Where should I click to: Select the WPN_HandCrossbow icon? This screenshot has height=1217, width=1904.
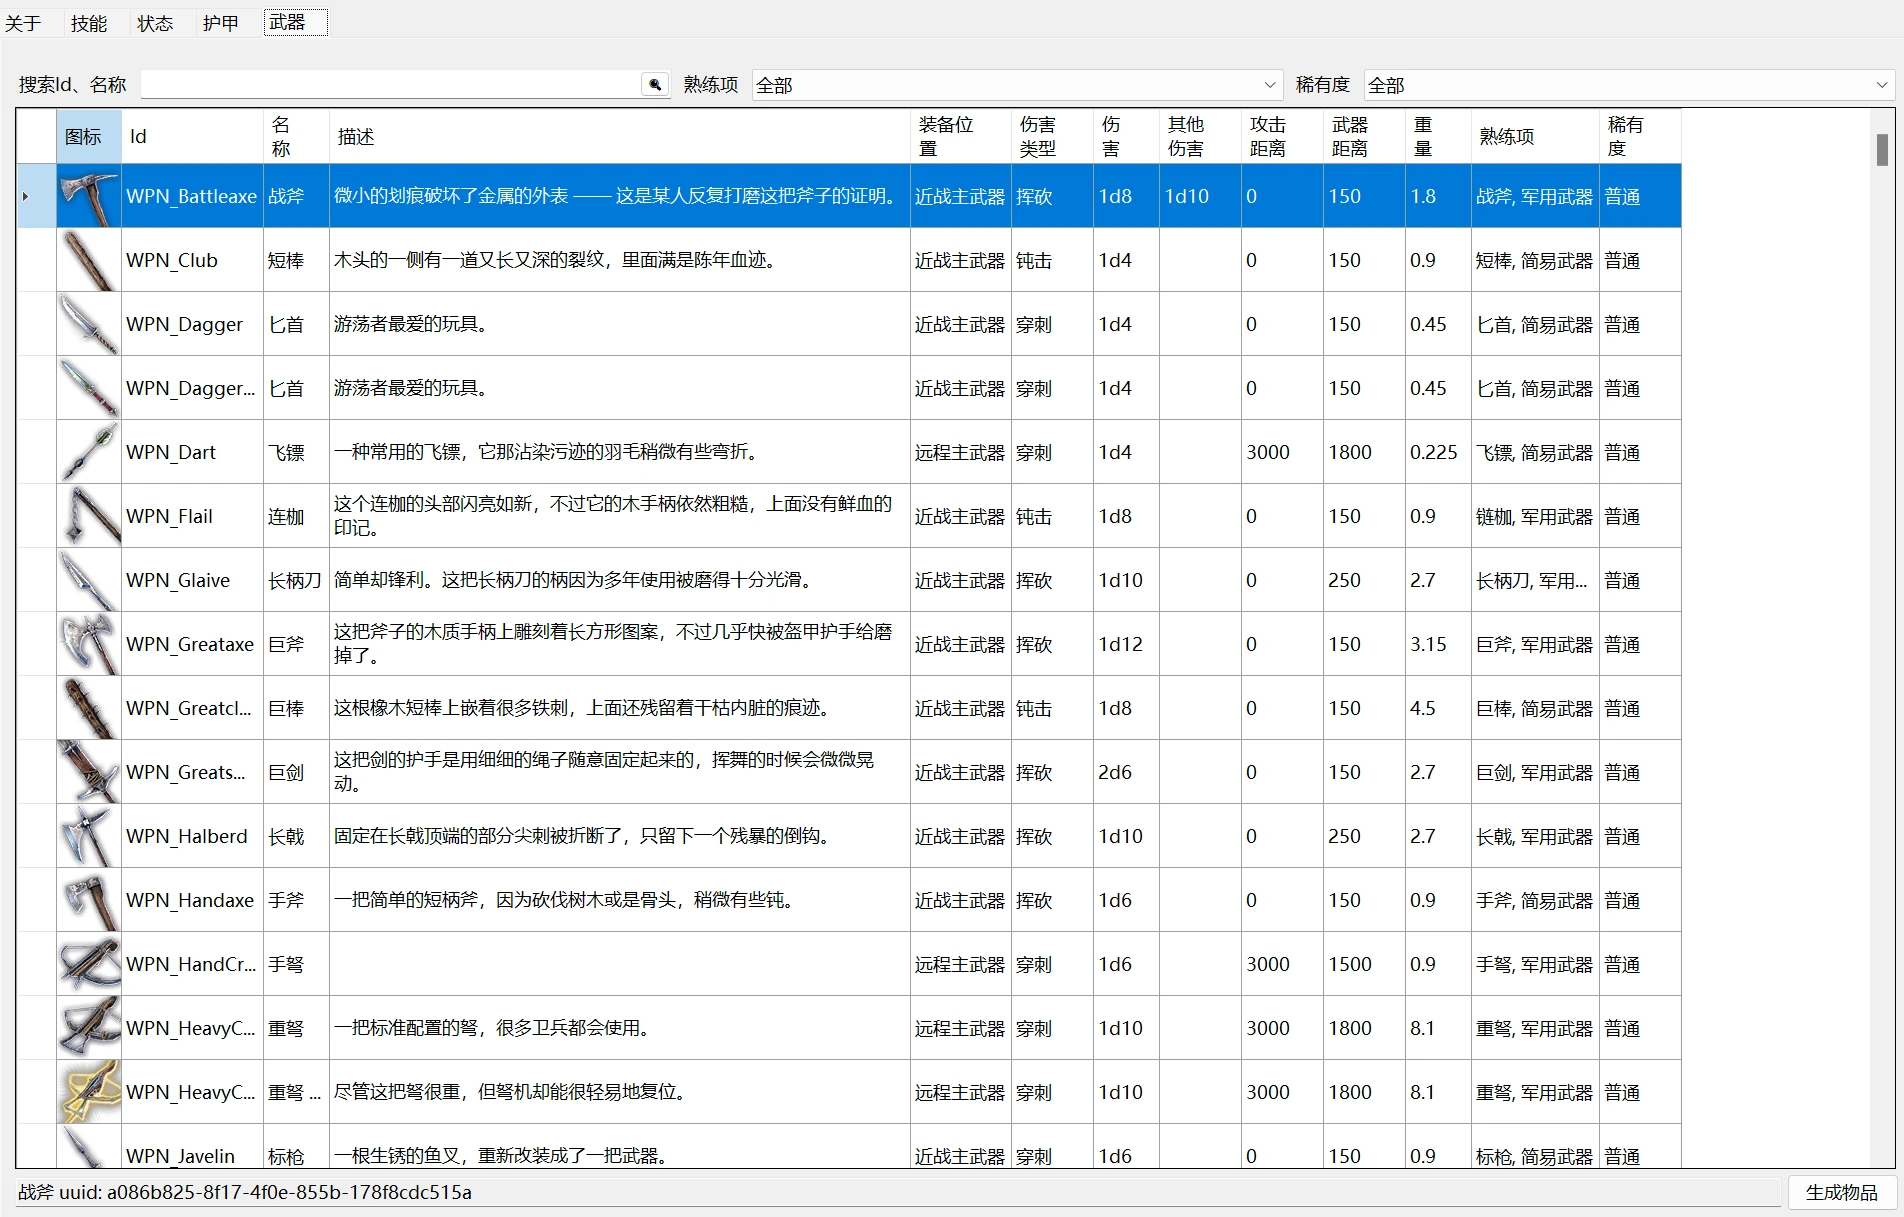89,964
